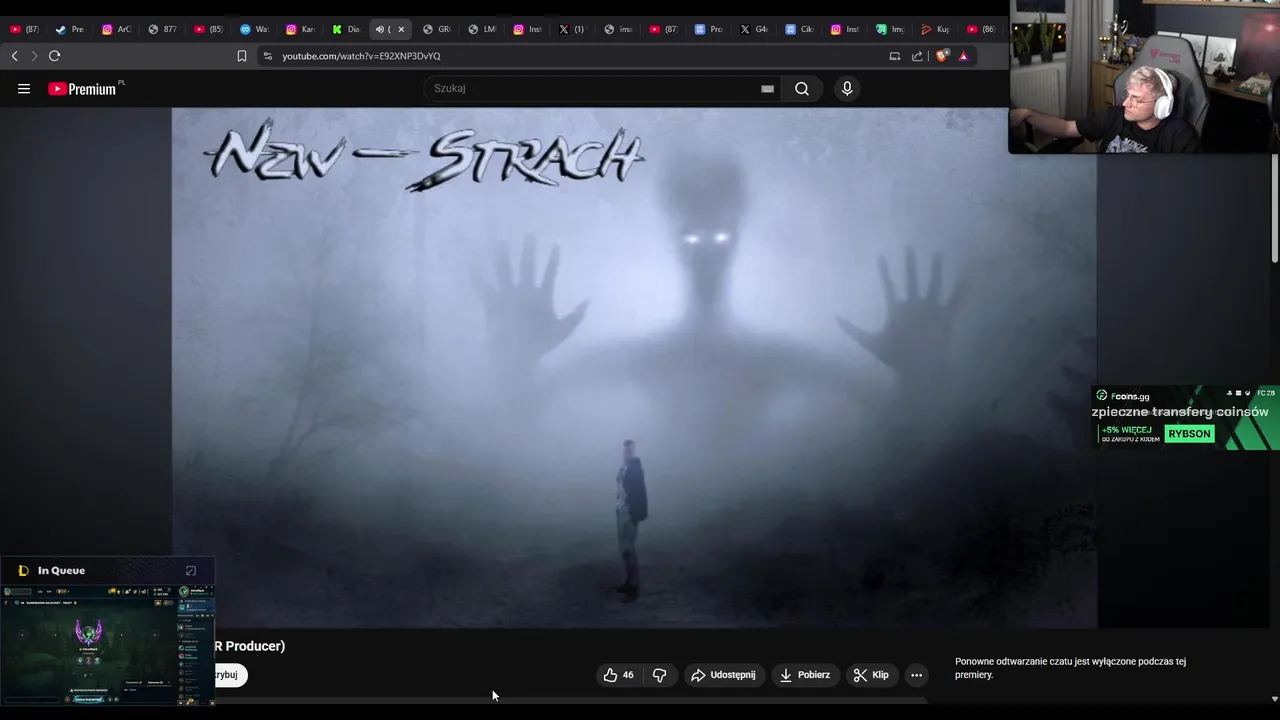Open the Brave Shields lion icon
Image resolution: width=1280 pixels, height=720 pixels.
[x=941, y=56]
